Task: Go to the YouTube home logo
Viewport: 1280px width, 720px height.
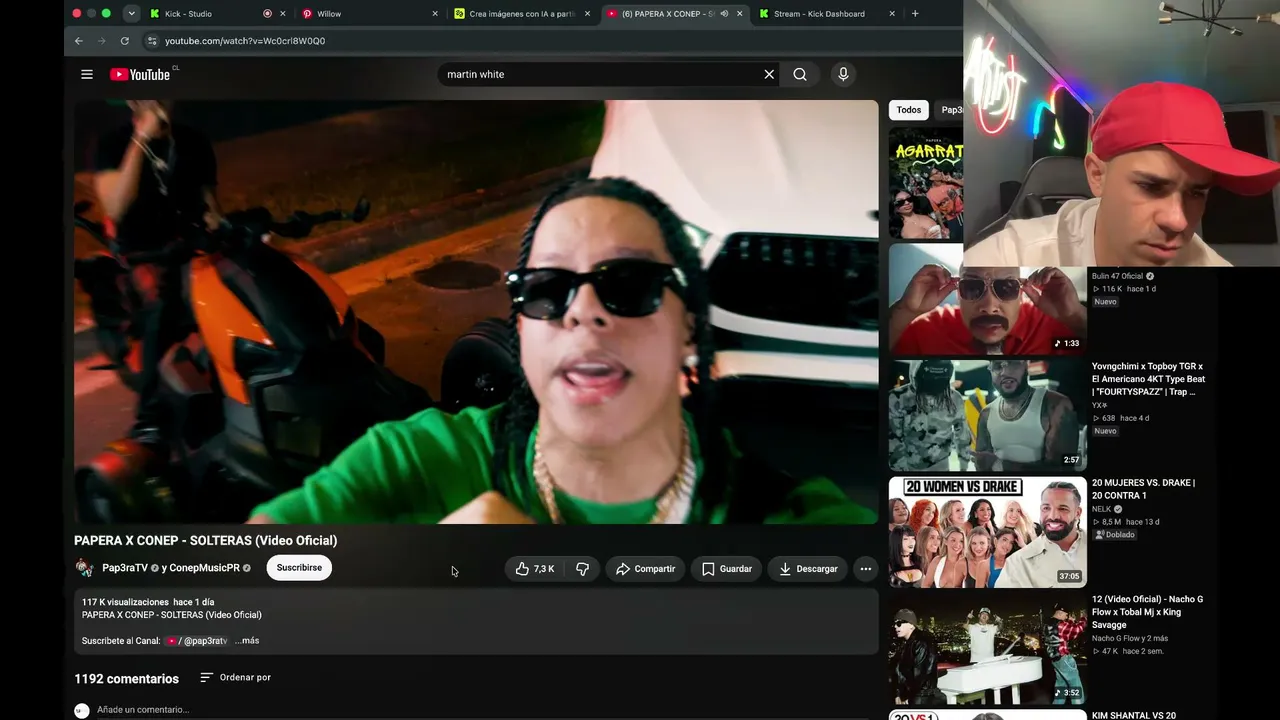Action: pyautogui.click(x=140, y=74)
